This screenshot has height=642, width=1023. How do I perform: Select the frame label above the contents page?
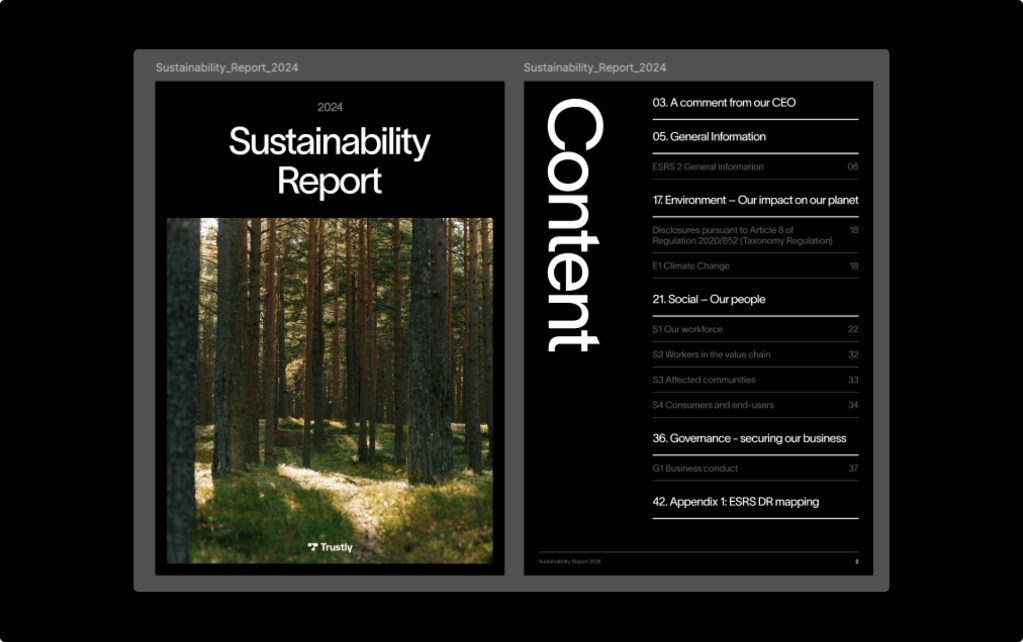[x=595, y=67]
